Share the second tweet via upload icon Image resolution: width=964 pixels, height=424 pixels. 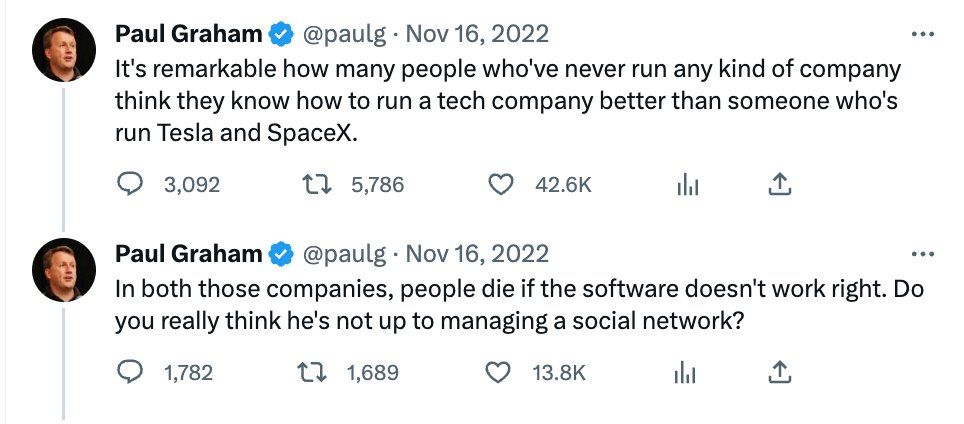(x=780, y=372)
